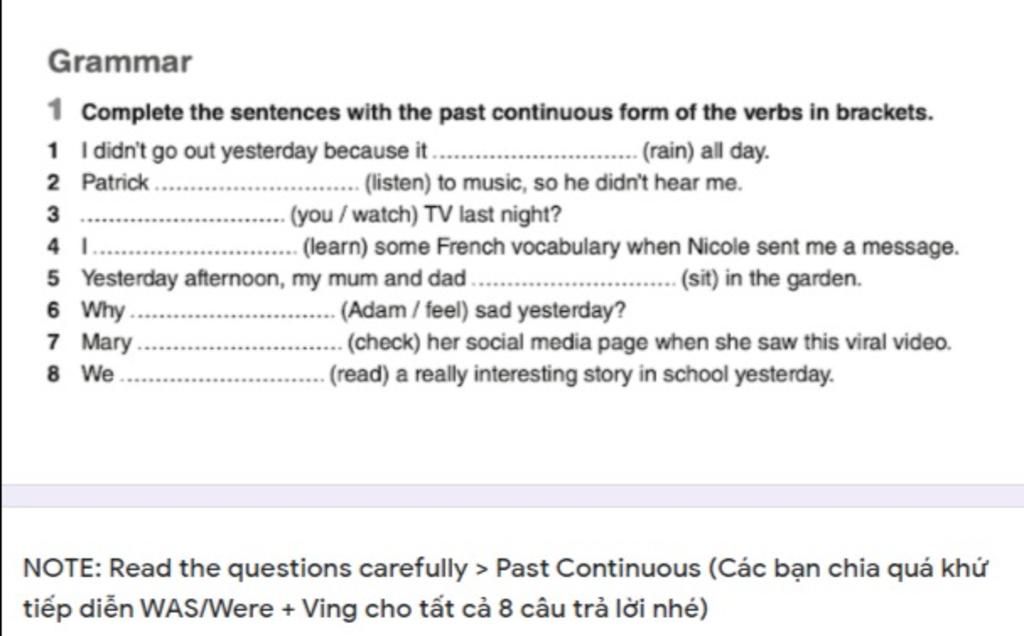Click the blank before (rain) in sentence 1
1024x636 pixels.
533,155
